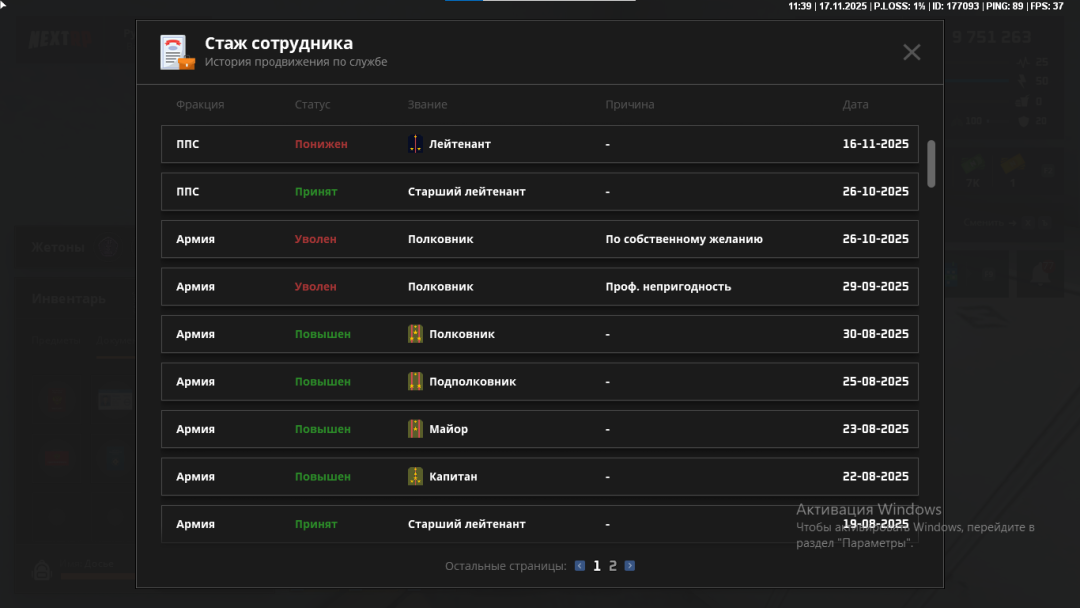The height and width of the screenshot is (608, 1080).
Task: Go to next page with right arrow
Action: point(630,566)
